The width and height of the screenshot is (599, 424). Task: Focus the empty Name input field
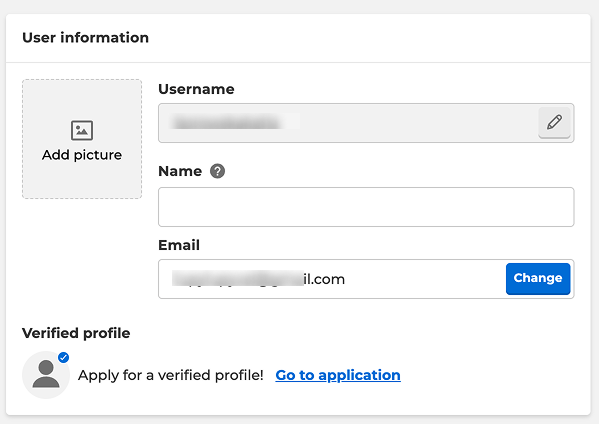point(366,207)
